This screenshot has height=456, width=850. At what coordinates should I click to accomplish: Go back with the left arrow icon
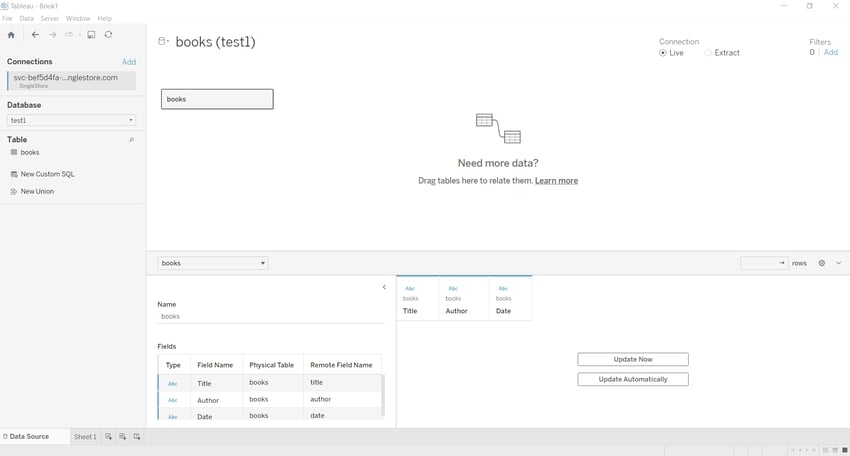pos(35,35)
